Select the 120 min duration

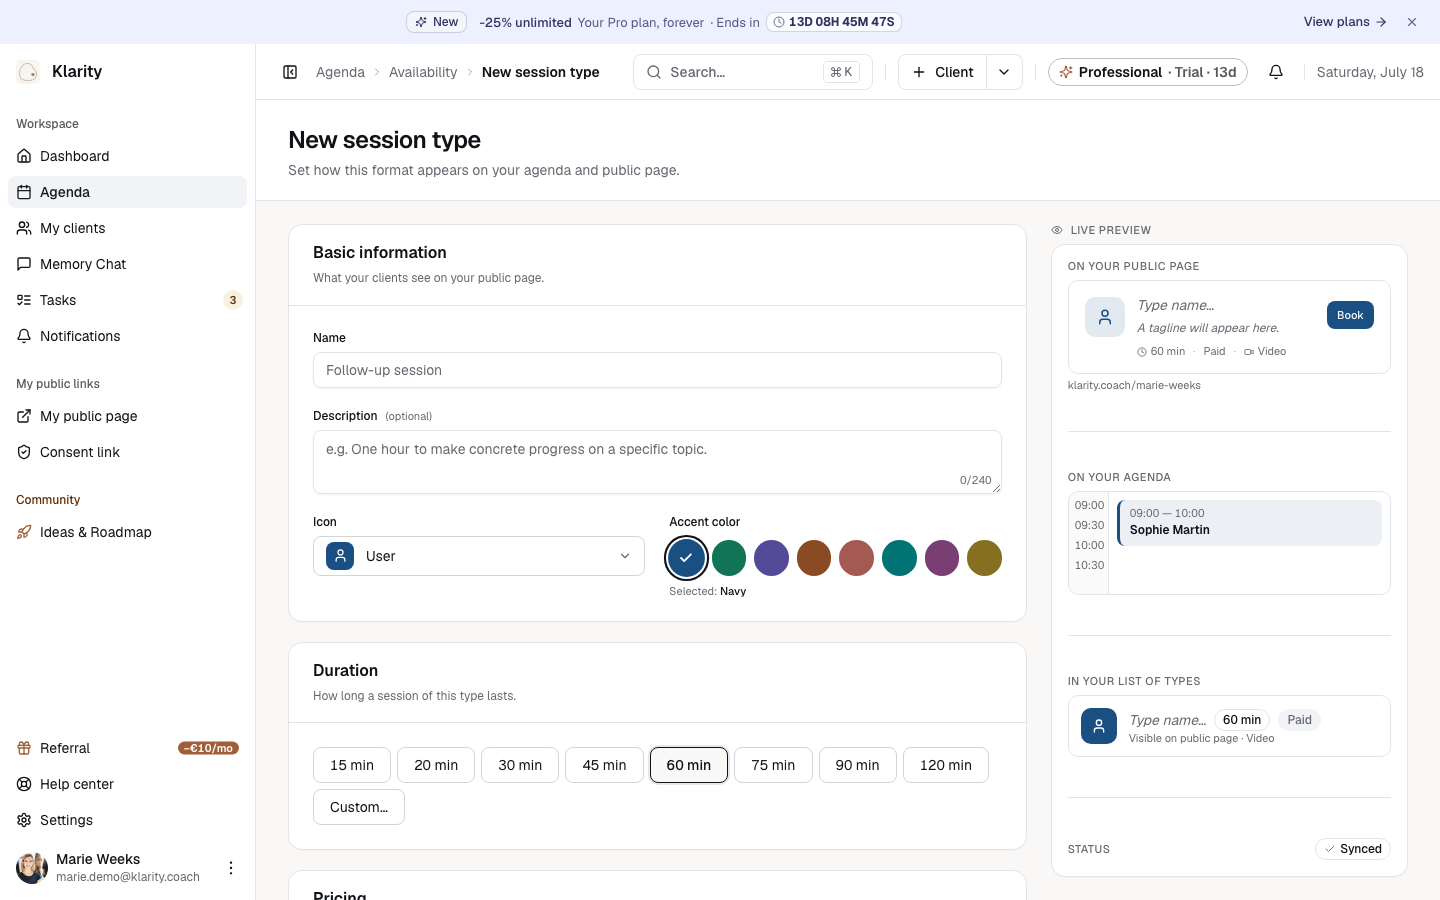point(946,765)
